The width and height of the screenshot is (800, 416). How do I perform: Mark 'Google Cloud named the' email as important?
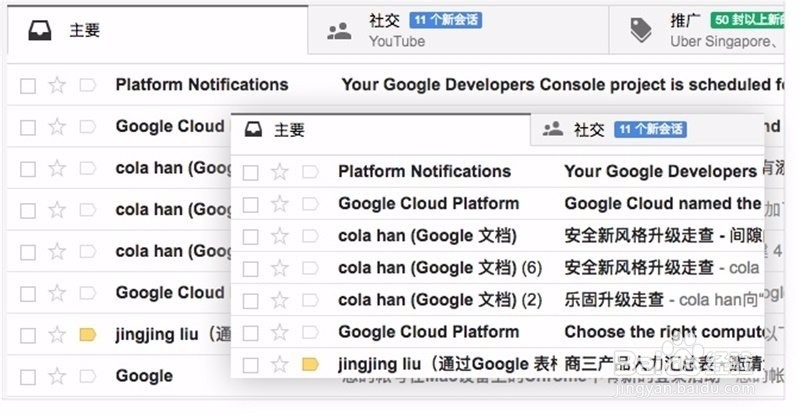pos(310,204)
